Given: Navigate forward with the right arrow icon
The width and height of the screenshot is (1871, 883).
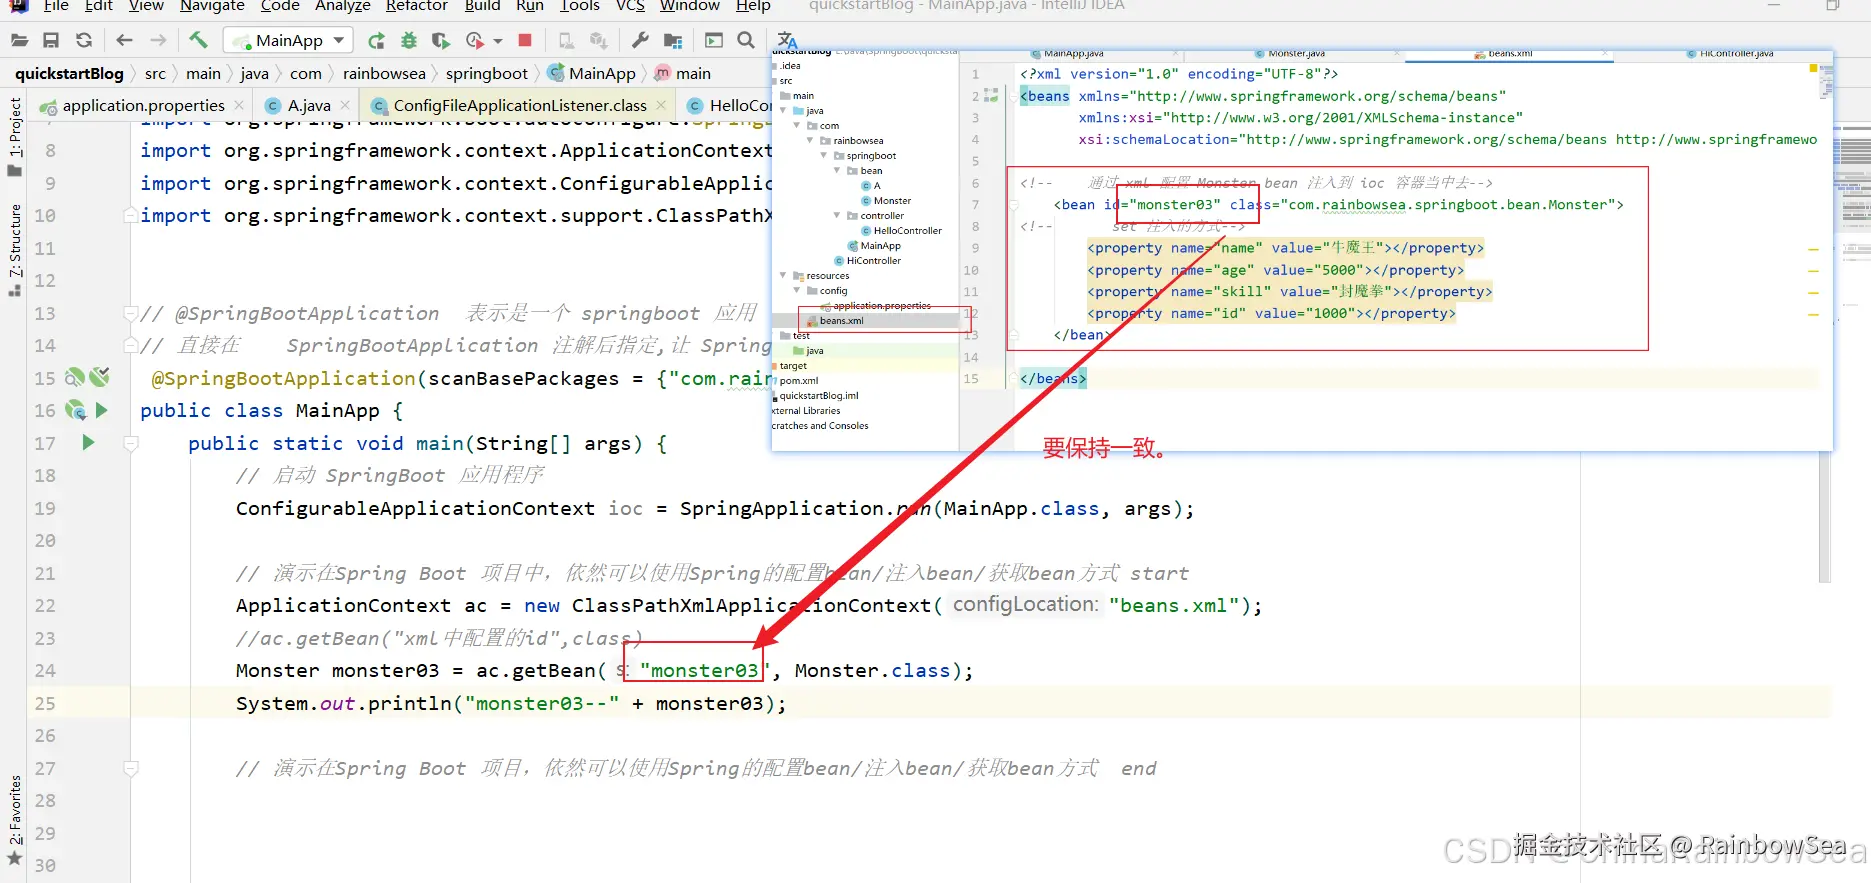Looking at the screenshot, I should (158, 41).
